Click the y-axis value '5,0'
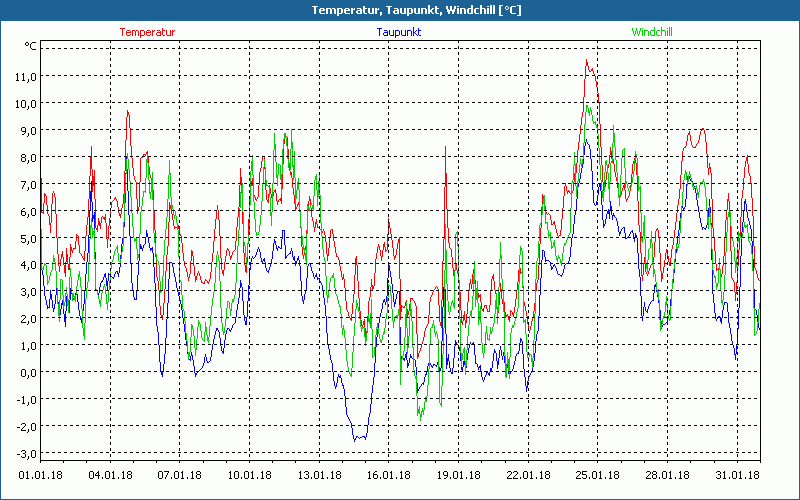The image size is (800, 500). [29, 238]
